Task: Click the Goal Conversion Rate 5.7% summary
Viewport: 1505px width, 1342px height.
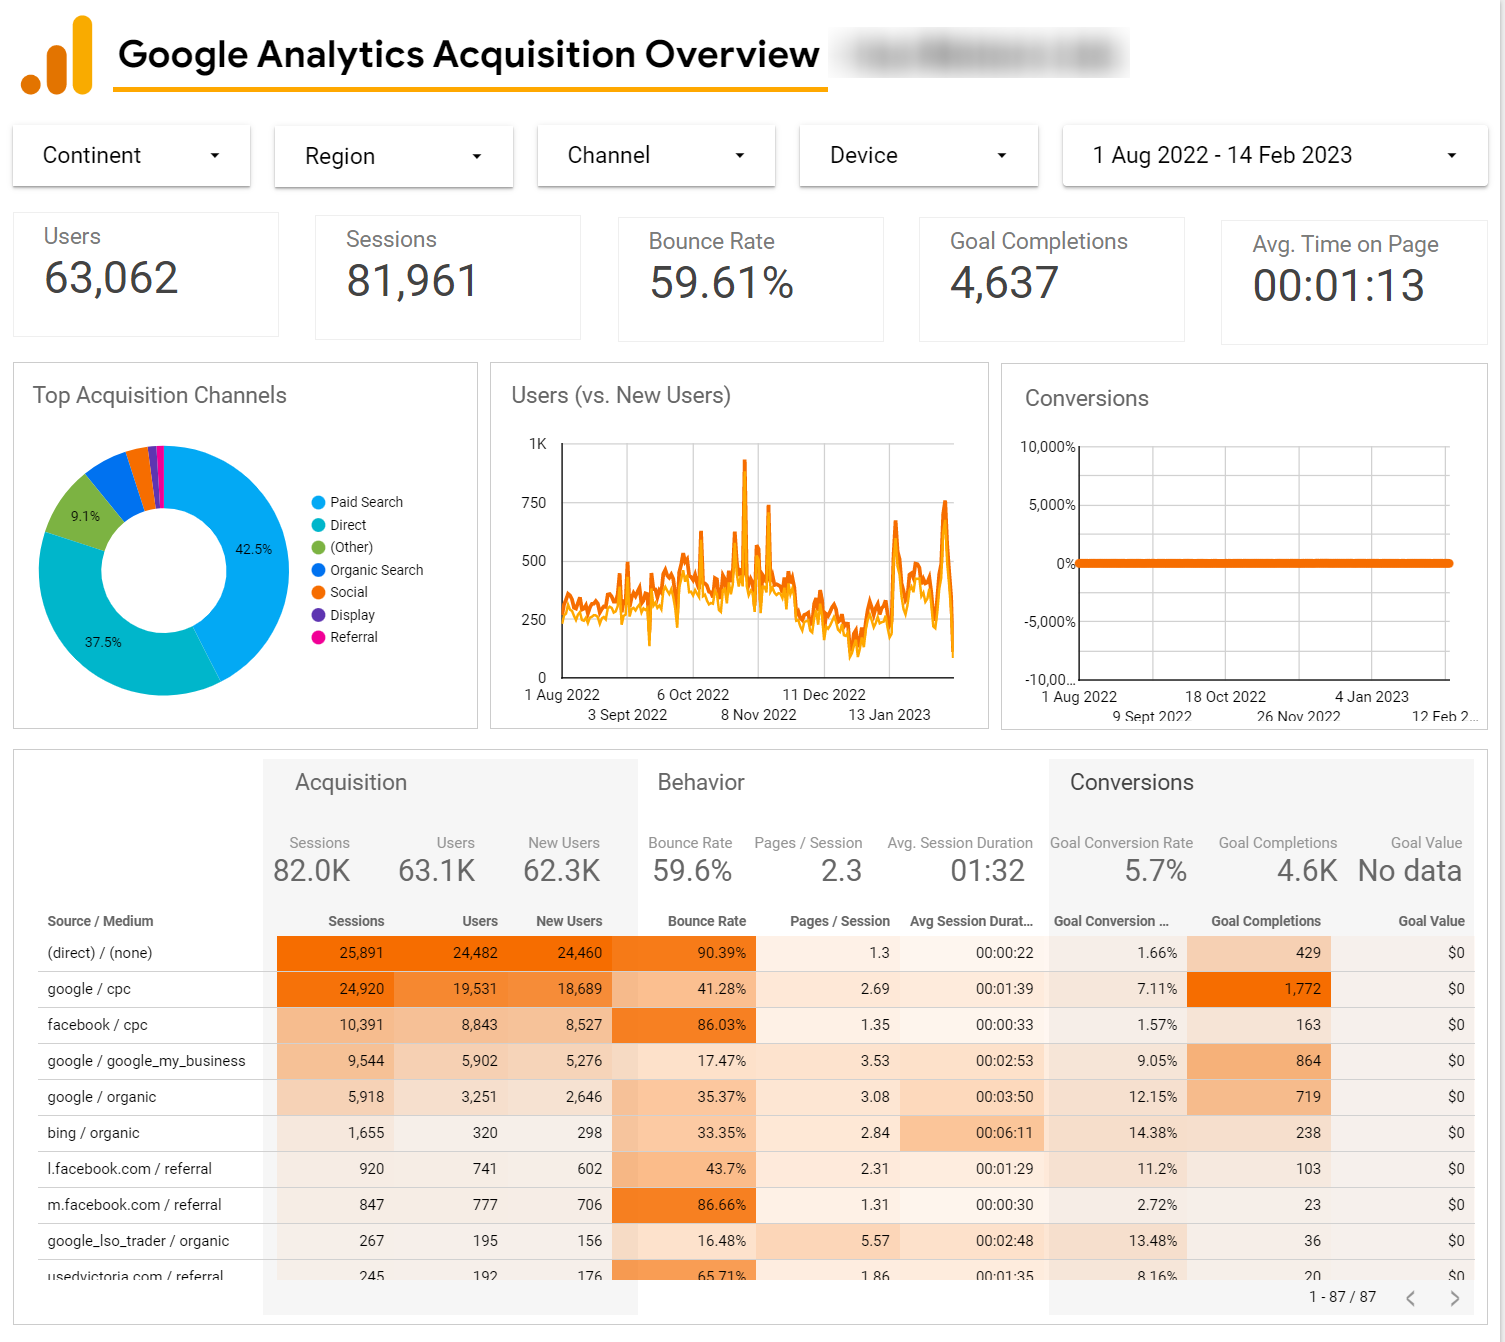Action: click(x=1156, y=871)
